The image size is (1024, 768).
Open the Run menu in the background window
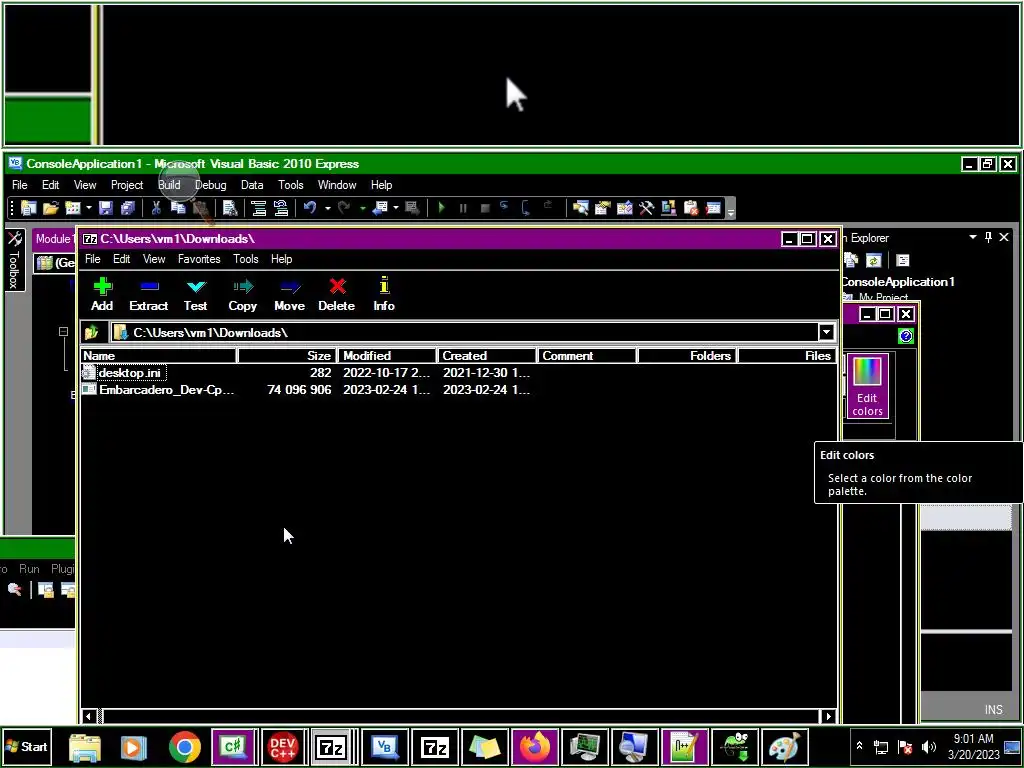click(29, 569)
